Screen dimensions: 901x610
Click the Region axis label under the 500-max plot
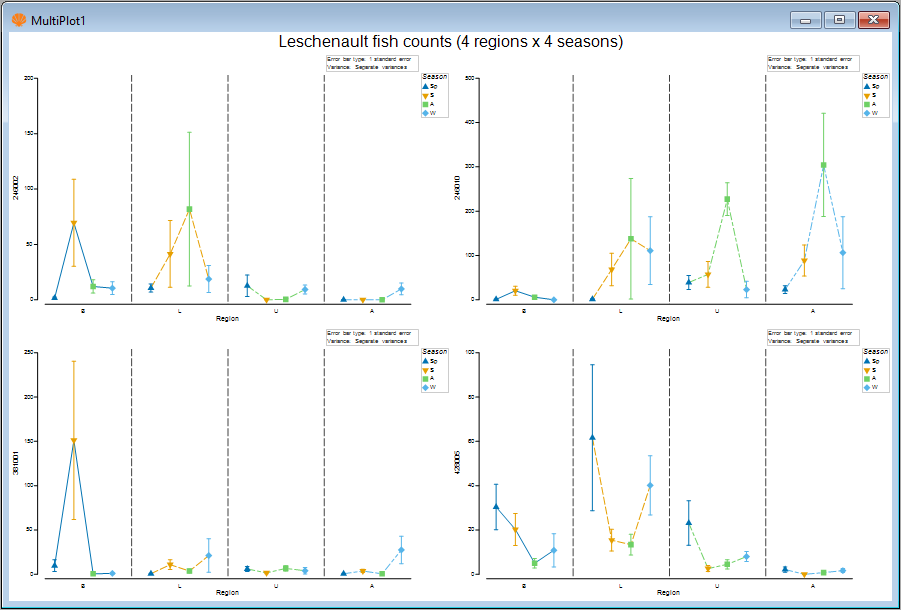(x=669, y=319)
